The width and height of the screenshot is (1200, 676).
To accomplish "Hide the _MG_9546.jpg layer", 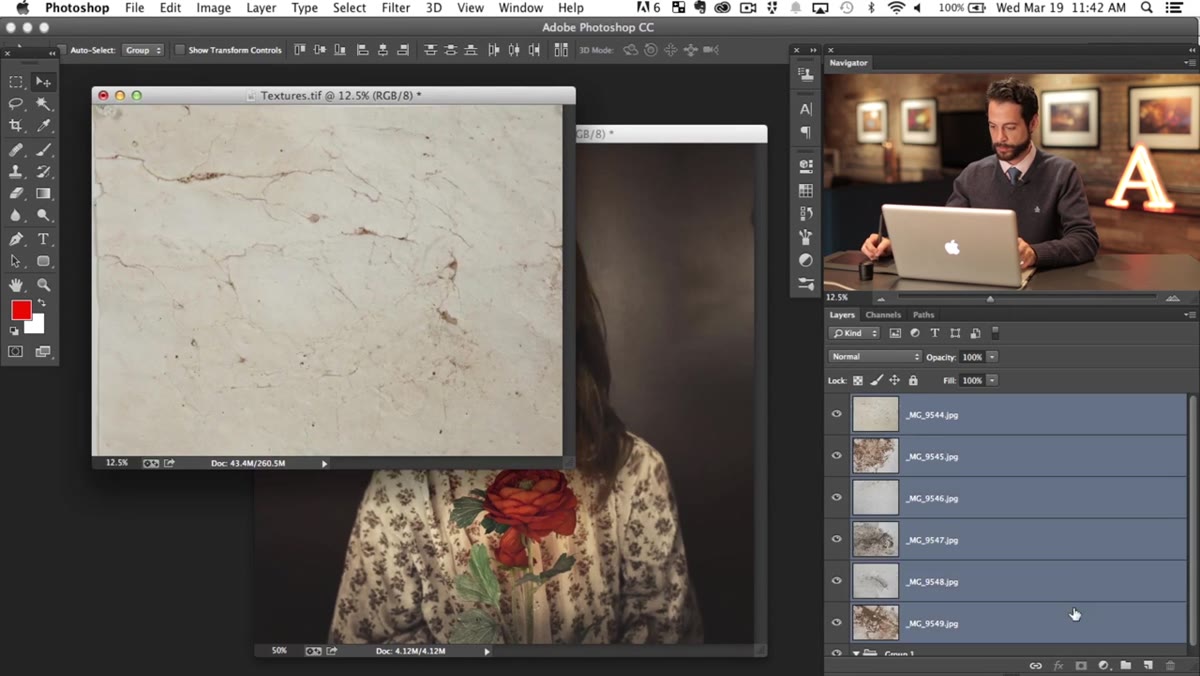I will click(837, 498).
